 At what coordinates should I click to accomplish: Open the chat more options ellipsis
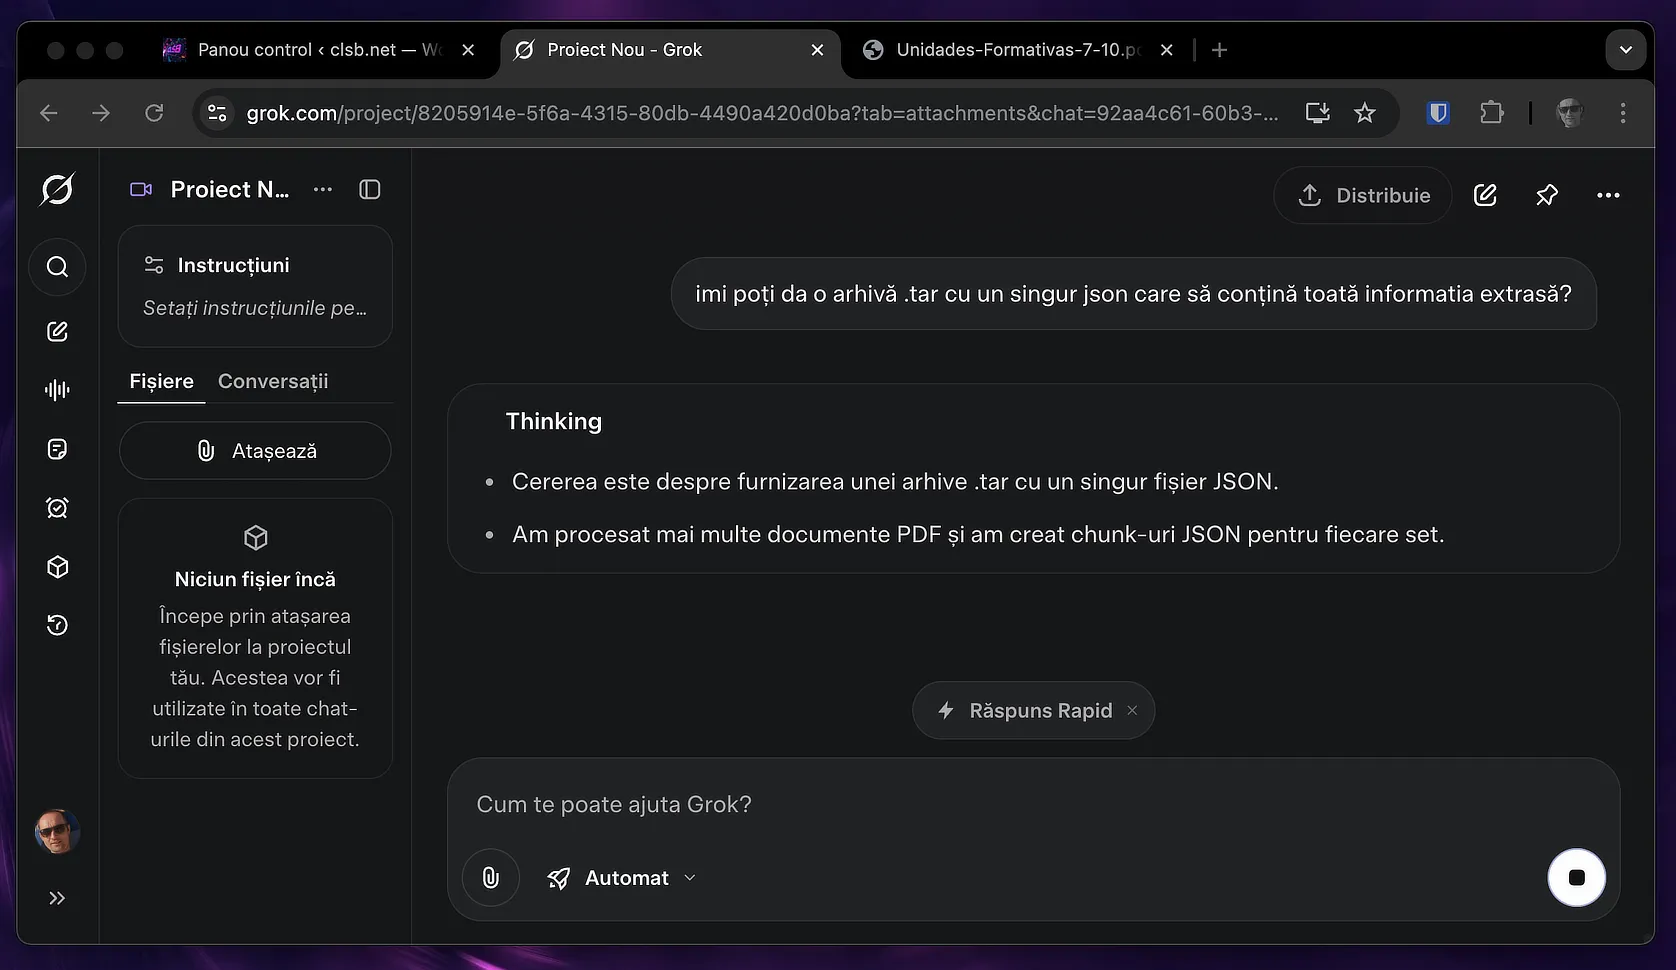(1608, 195)
